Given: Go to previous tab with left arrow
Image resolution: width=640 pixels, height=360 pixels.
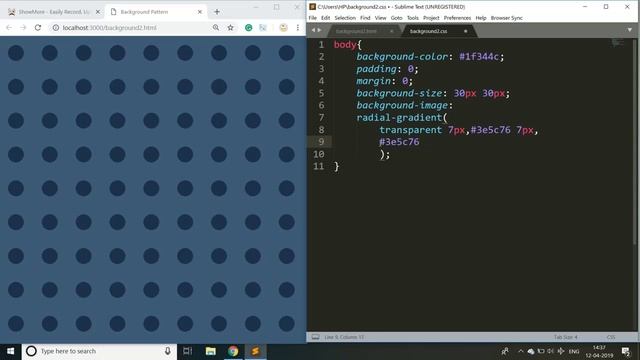Looking at the screenshot, I should (x=313, y=30).
